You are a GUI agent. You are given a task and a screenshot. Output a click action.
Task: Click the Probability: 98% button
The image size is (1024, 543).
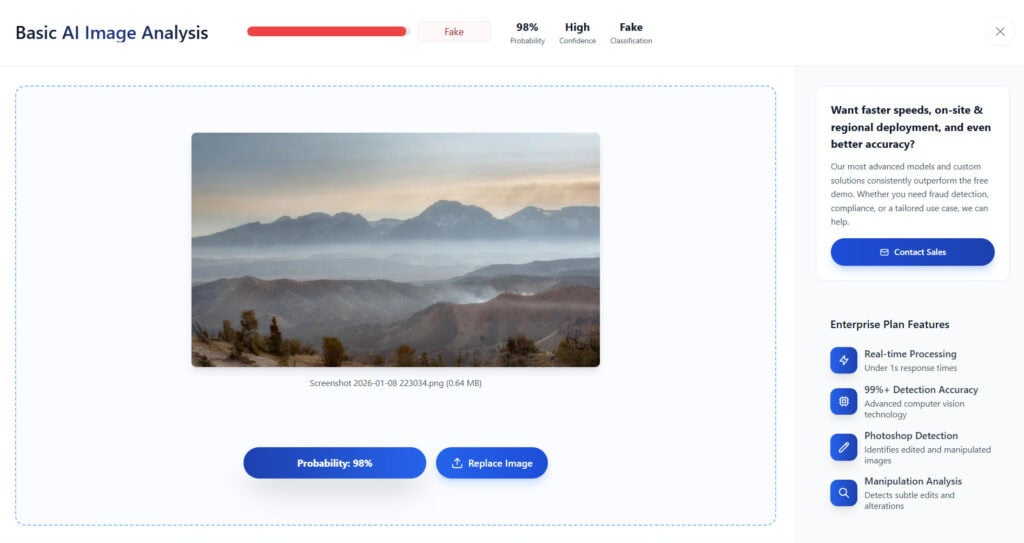[x=334, y=463]
